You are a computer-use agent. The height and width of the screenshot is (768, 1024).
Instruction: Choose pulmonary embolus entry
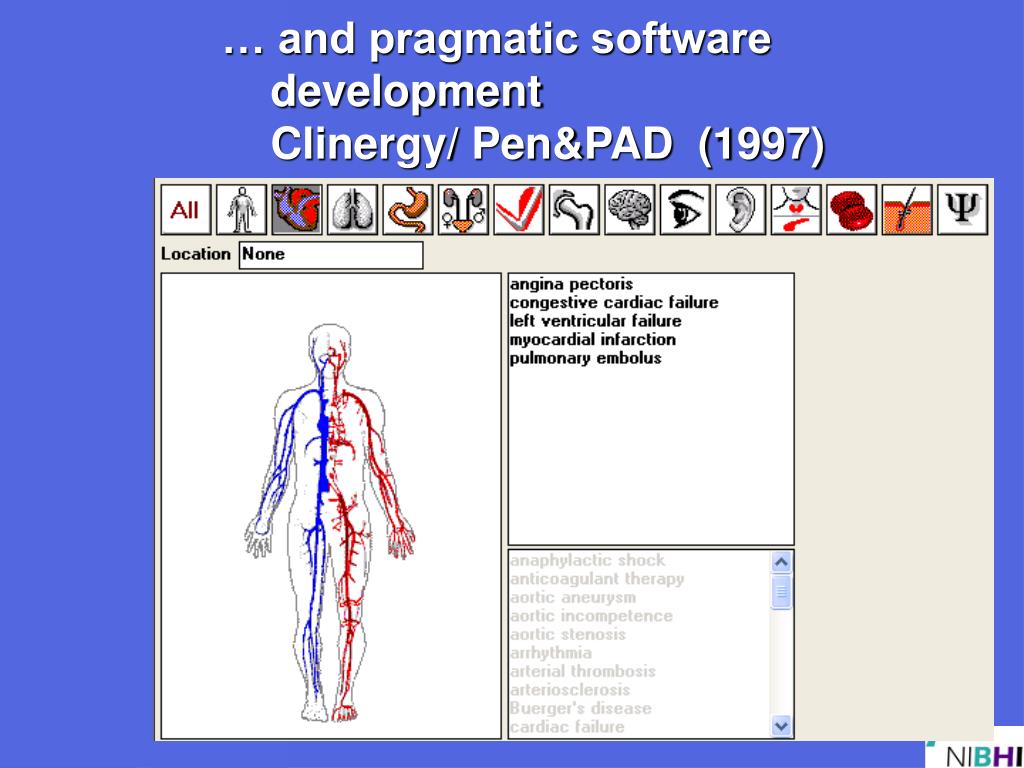tap(586, 358)
